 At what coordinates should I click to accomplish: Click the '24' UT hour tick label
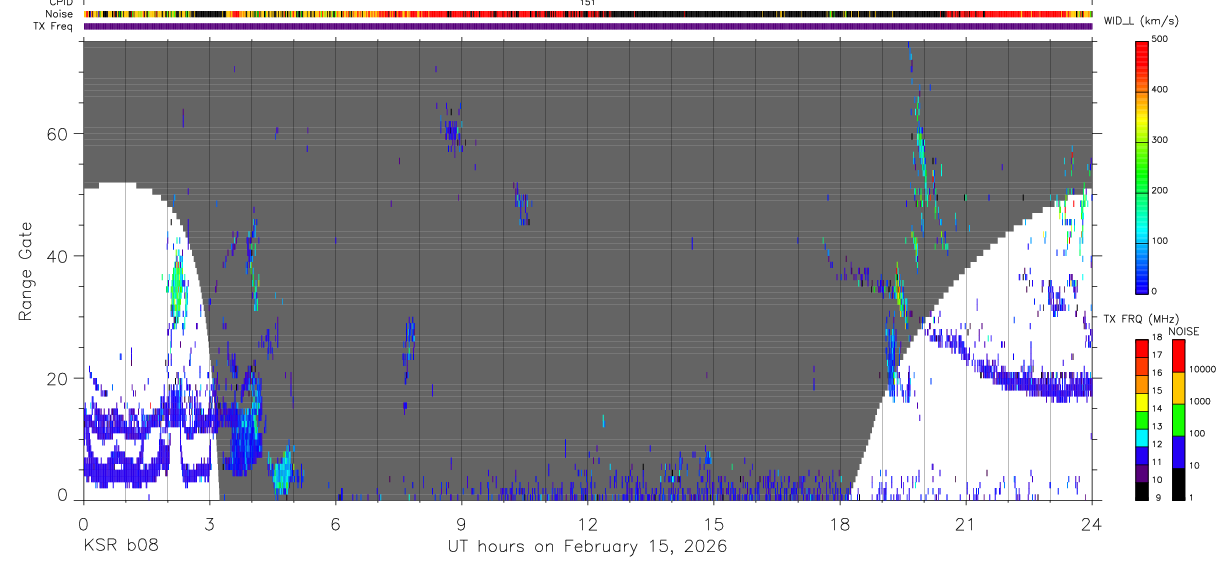[1092, 523]
